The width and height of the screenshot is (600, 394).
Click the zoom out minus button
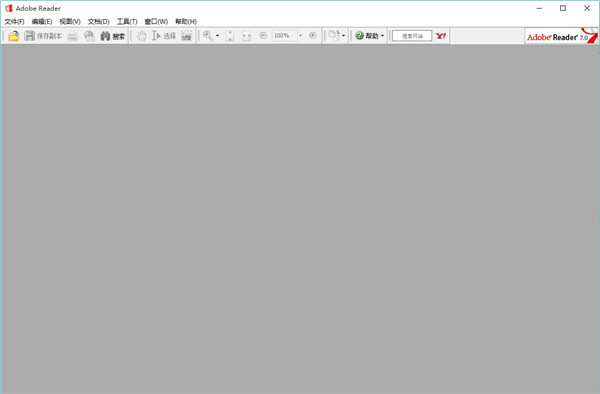coord(263,36)
